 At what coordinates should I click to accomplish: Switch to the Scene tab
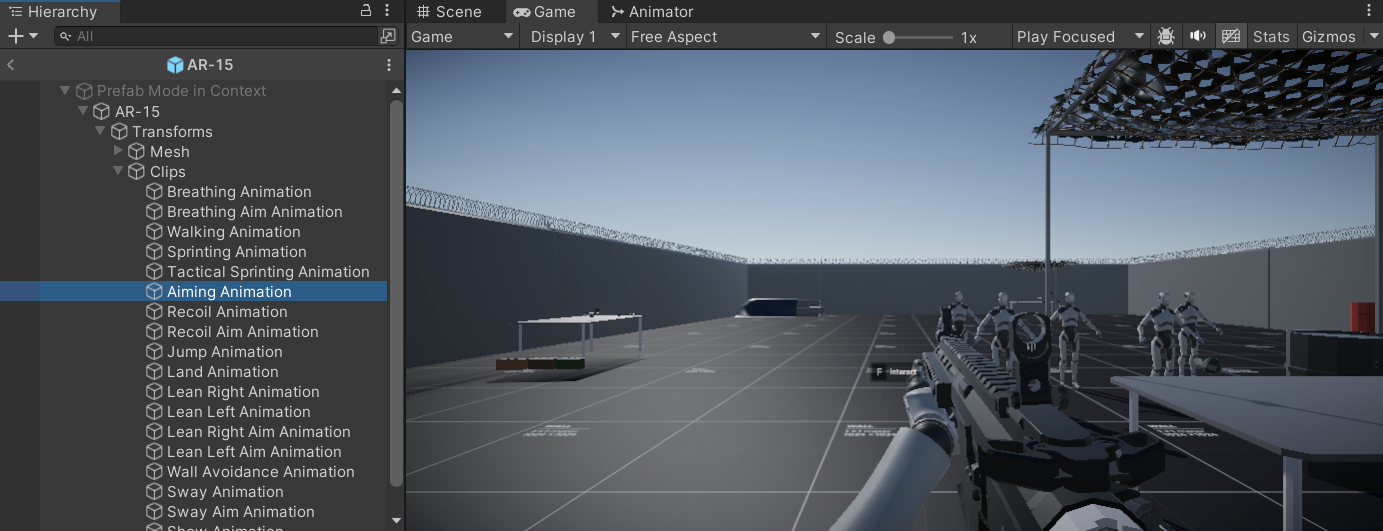450,12
